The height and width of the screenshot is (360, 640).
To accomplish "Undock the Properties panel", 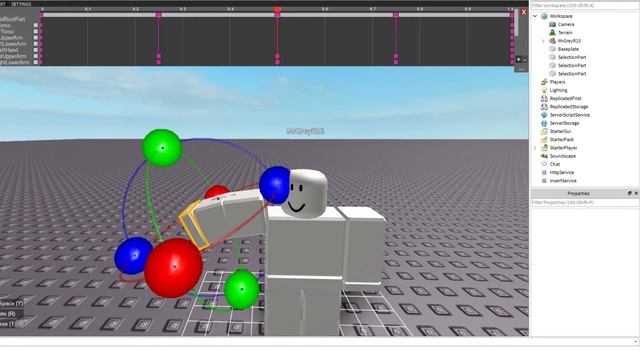I will 629,193.
